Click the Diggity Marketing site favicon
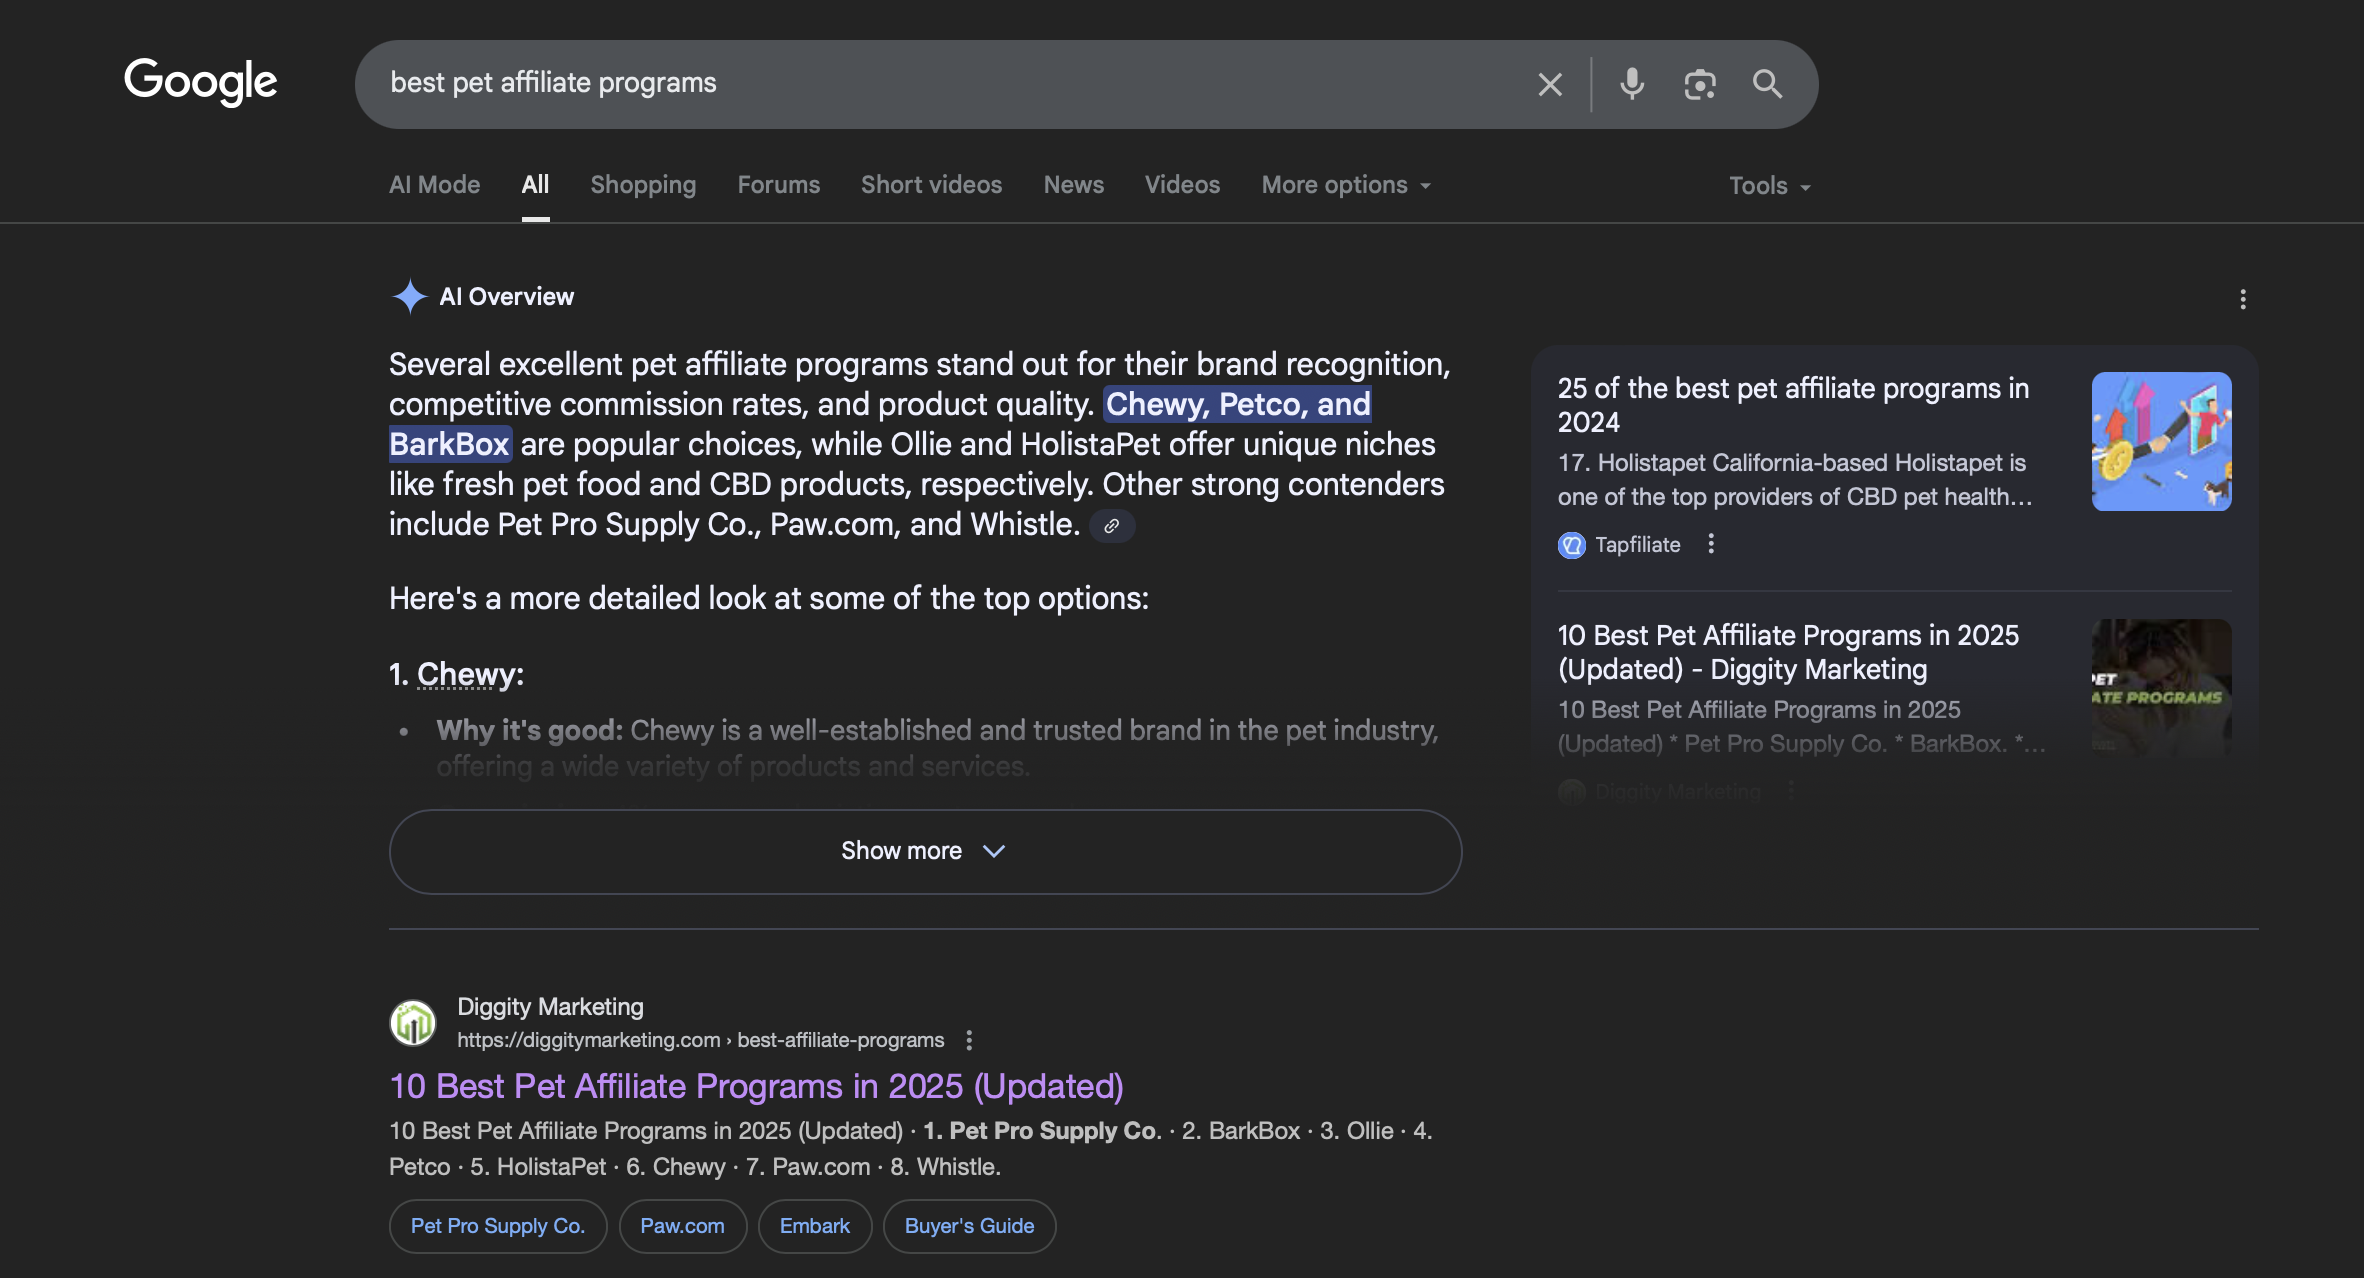 pyautogui.click(x=413, y=1022)
